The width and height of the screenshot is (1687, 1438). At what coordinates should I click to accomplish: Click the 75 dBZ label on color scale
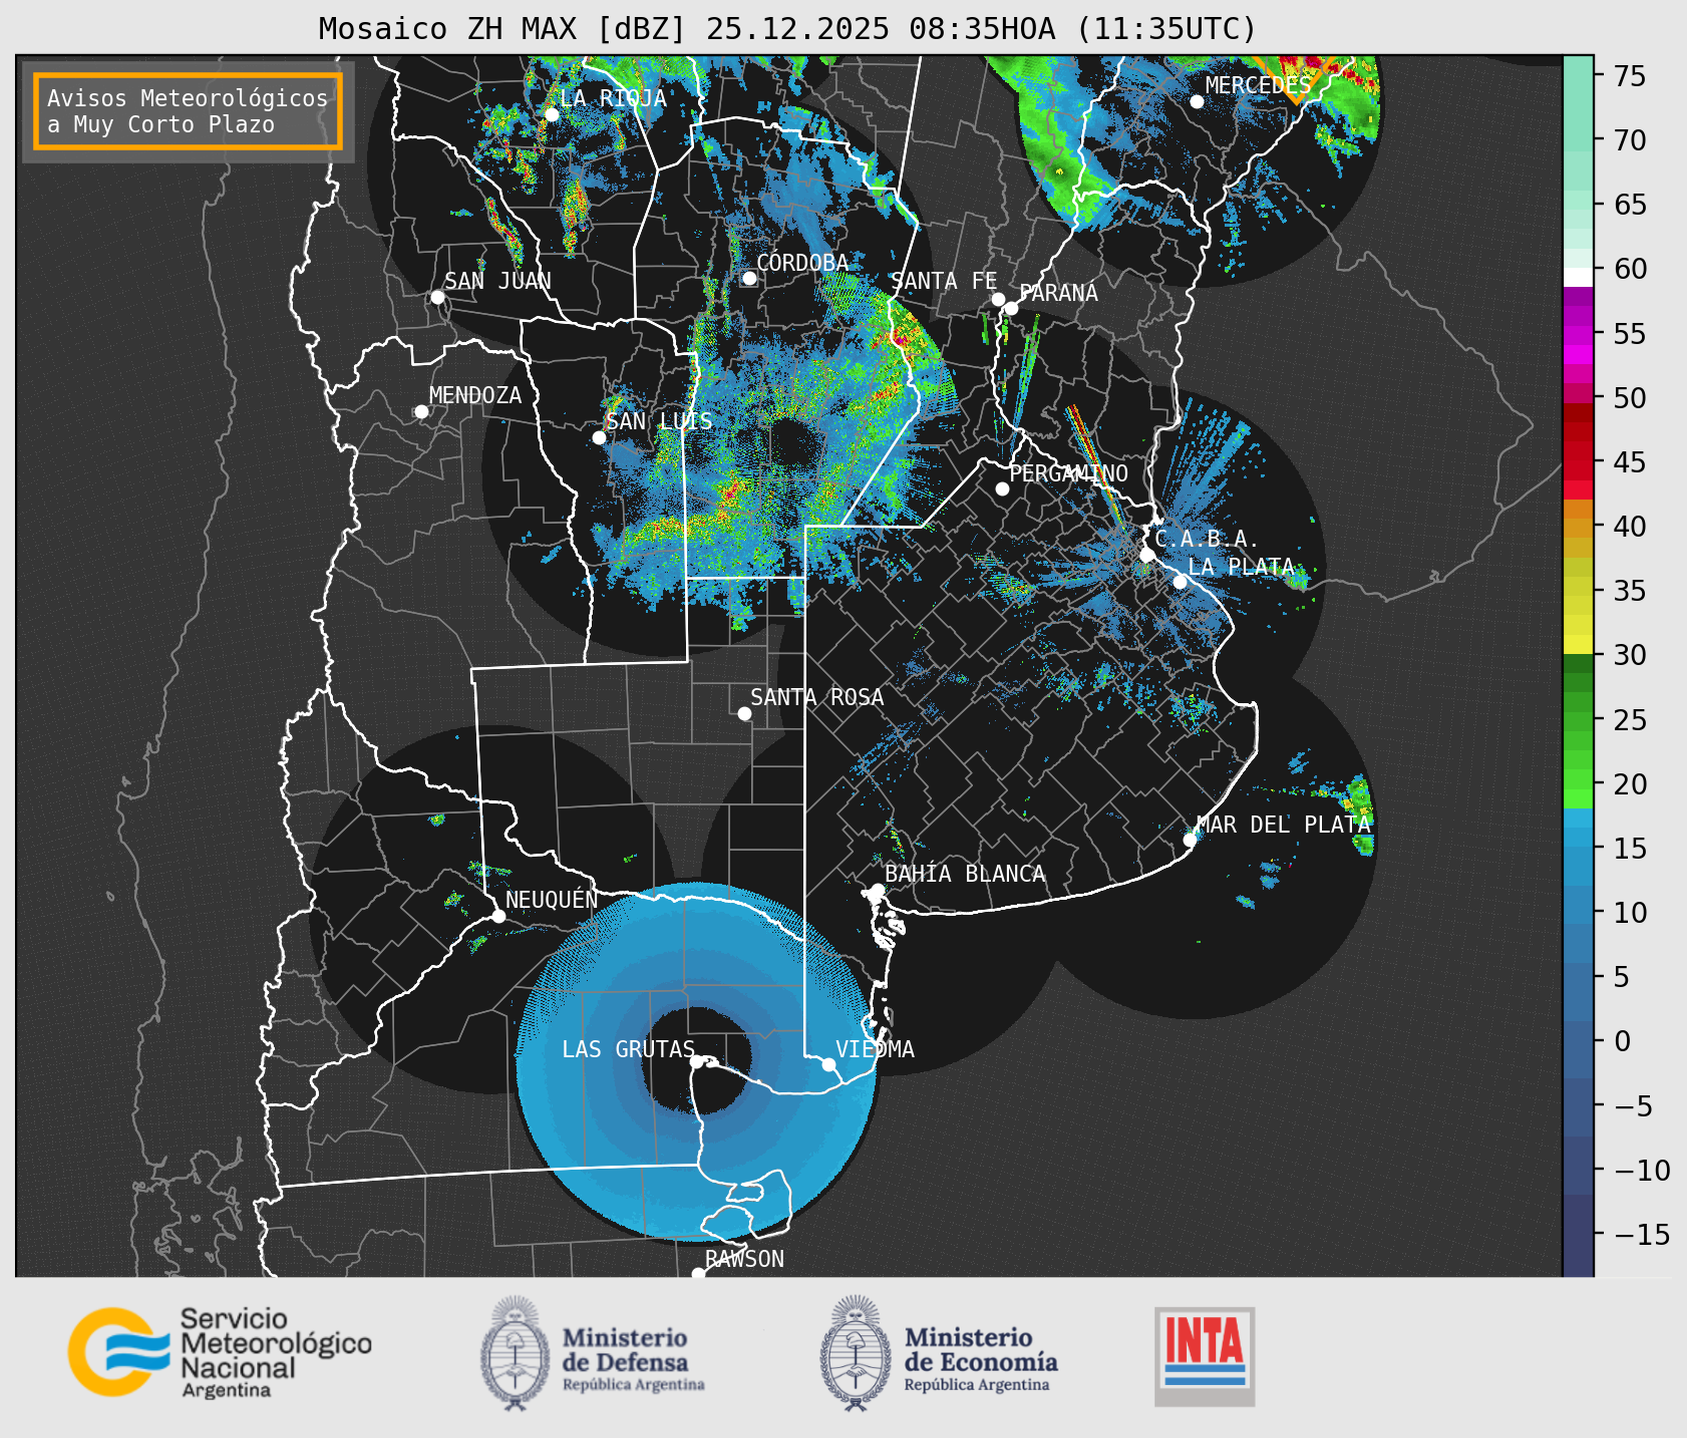pos(1630,76)
